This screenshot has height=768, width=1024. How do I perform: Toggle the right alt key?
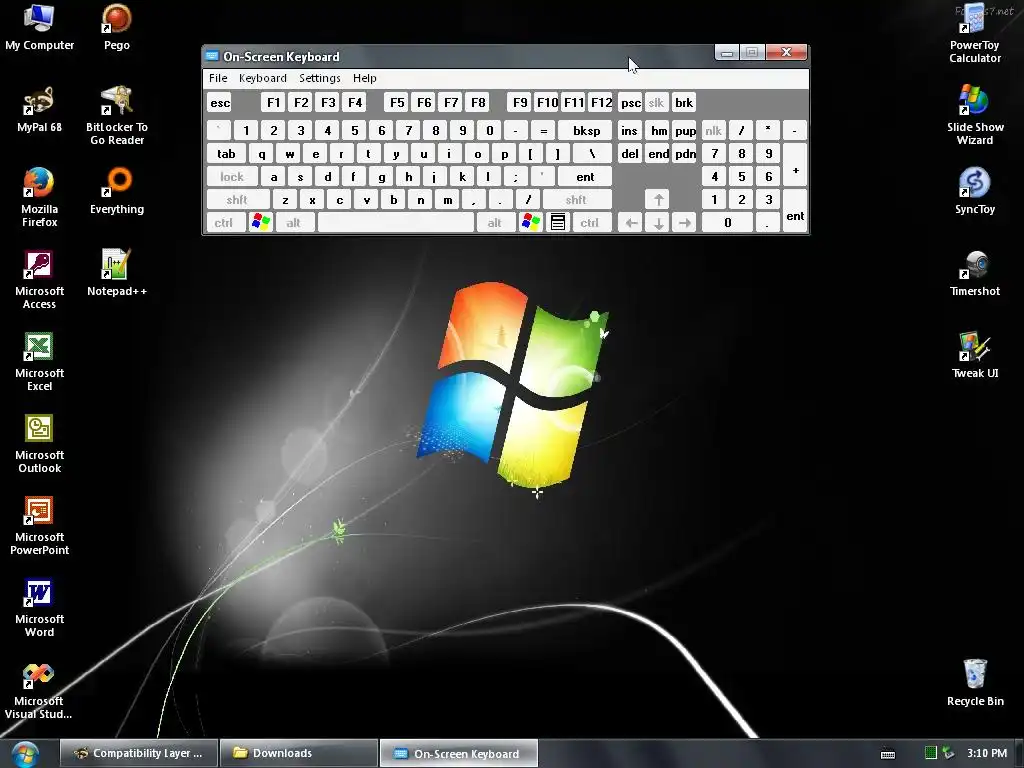(x=494, y=222)
